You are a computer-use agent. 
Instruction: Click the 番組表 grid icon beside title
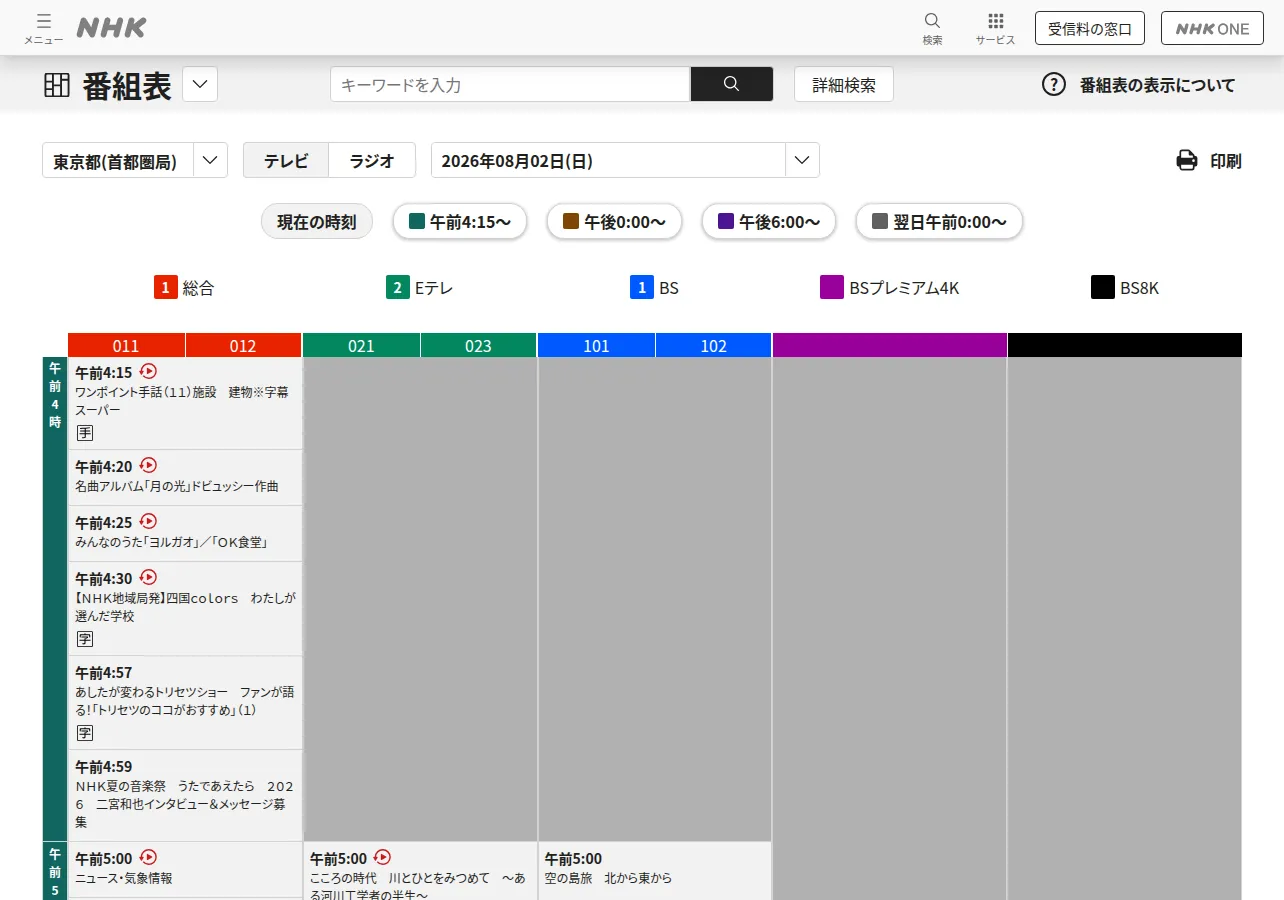(57, 85)
